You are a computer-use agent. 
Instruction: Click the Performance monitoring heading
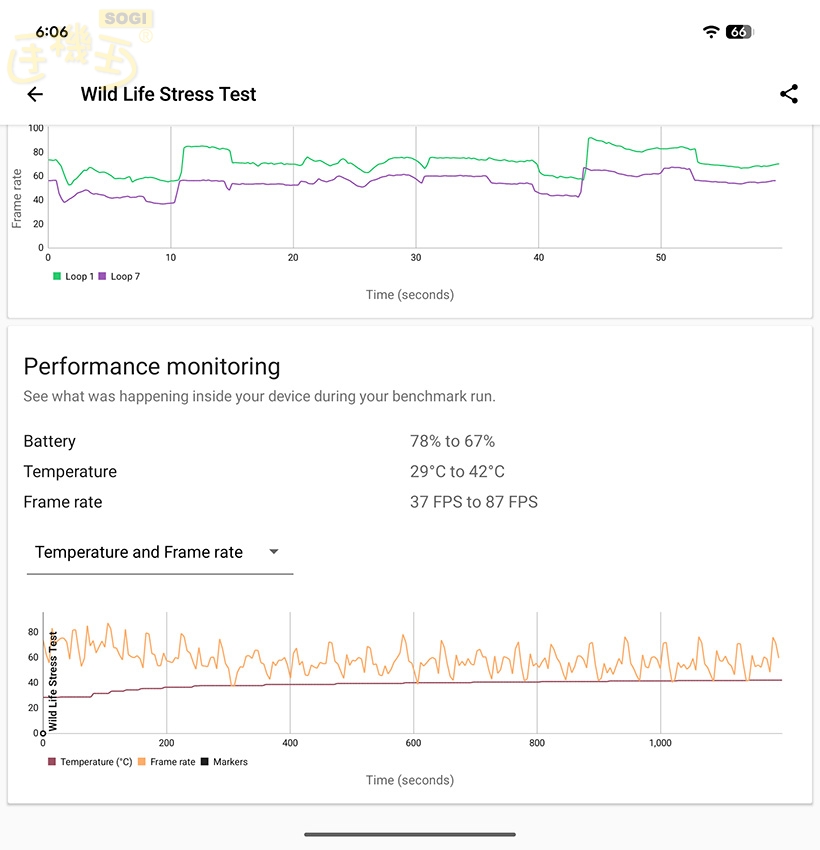(152, 366)
